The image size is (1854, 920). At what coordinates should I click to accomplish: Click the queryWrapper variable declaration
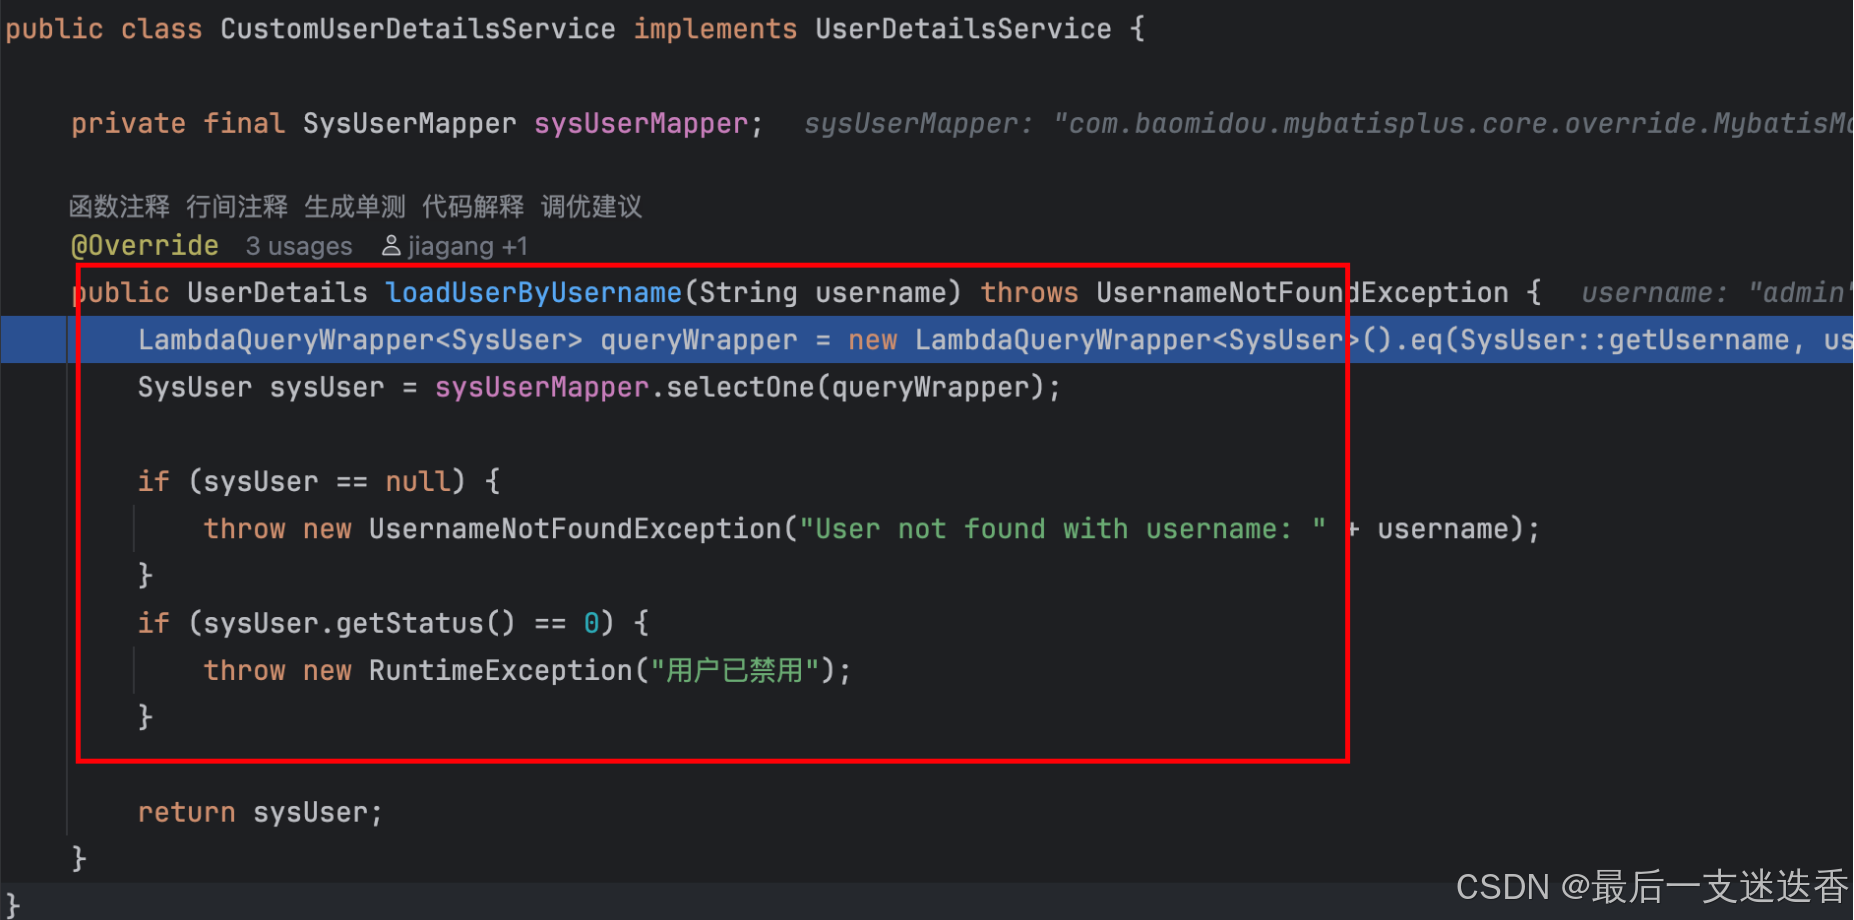699,341
